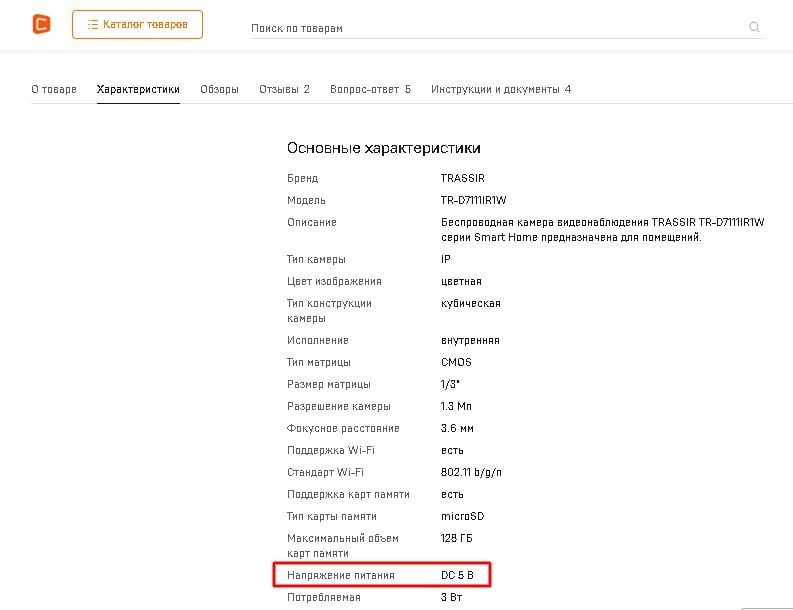Click the search magnifier icon
793x610 pixels.
point(754,27)
